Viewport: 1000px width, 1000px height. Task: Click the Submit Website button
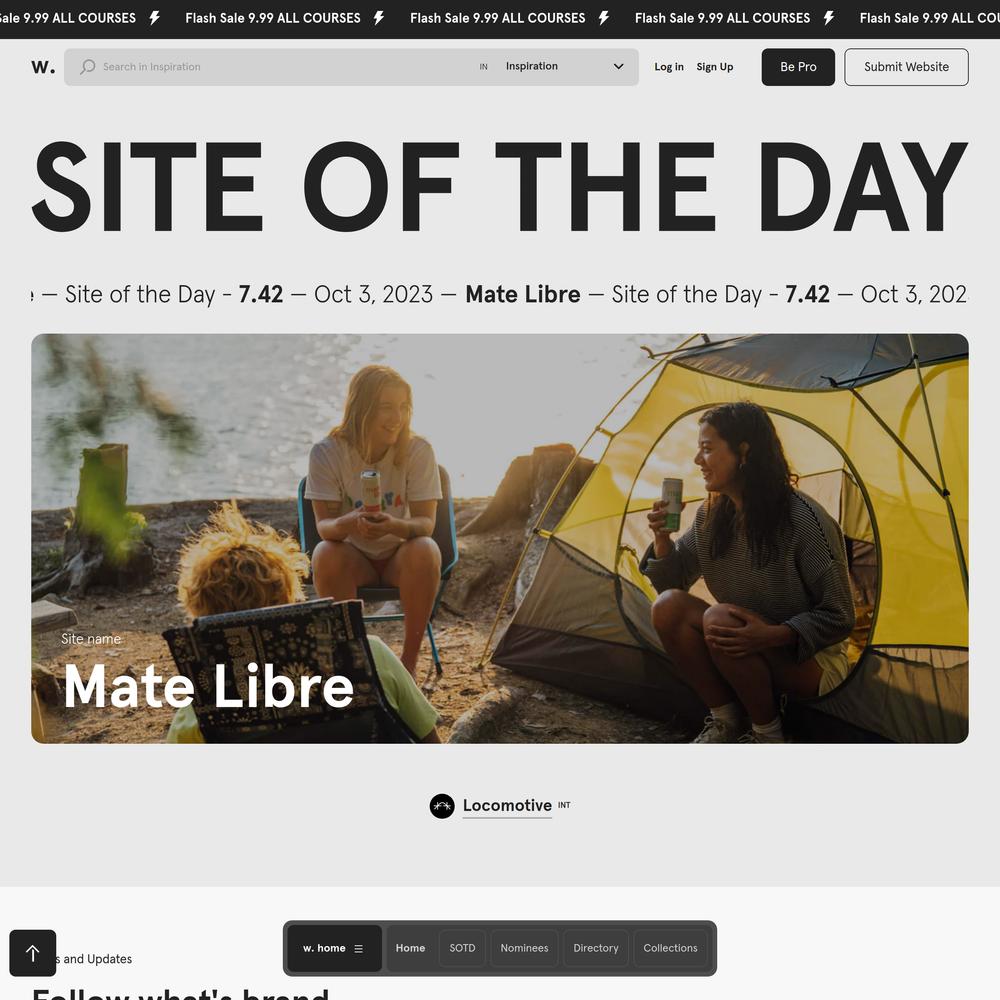pyautogui.click(x=906, y=67)
